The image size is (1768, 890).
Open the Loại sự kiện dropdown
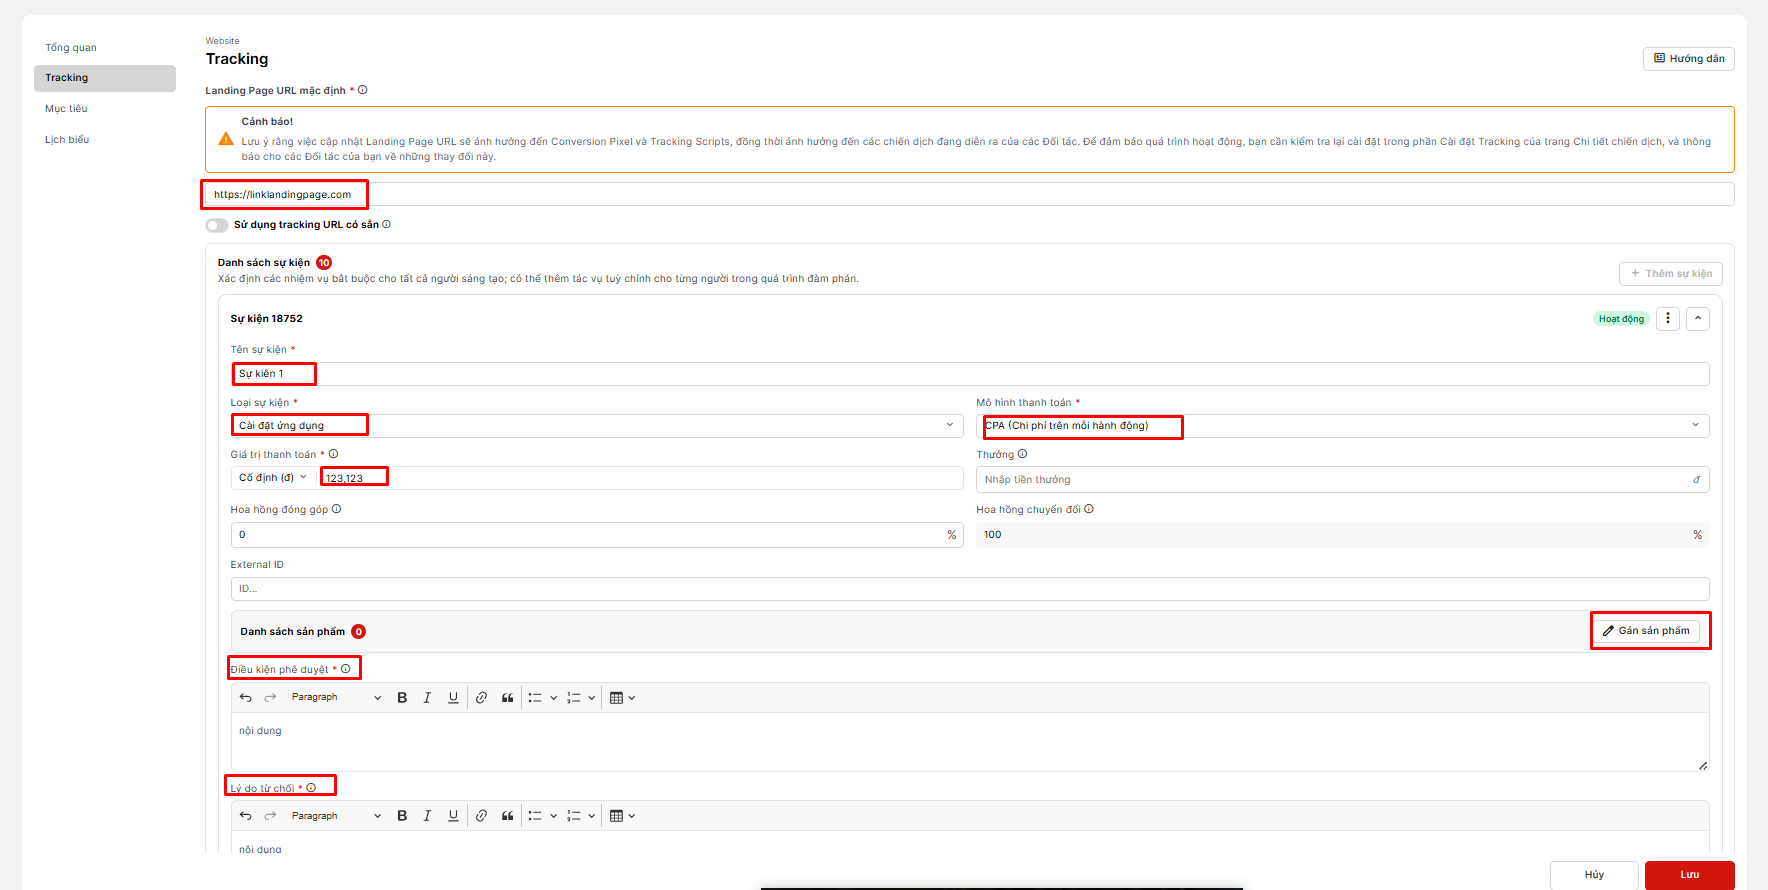tap(596, 426)
